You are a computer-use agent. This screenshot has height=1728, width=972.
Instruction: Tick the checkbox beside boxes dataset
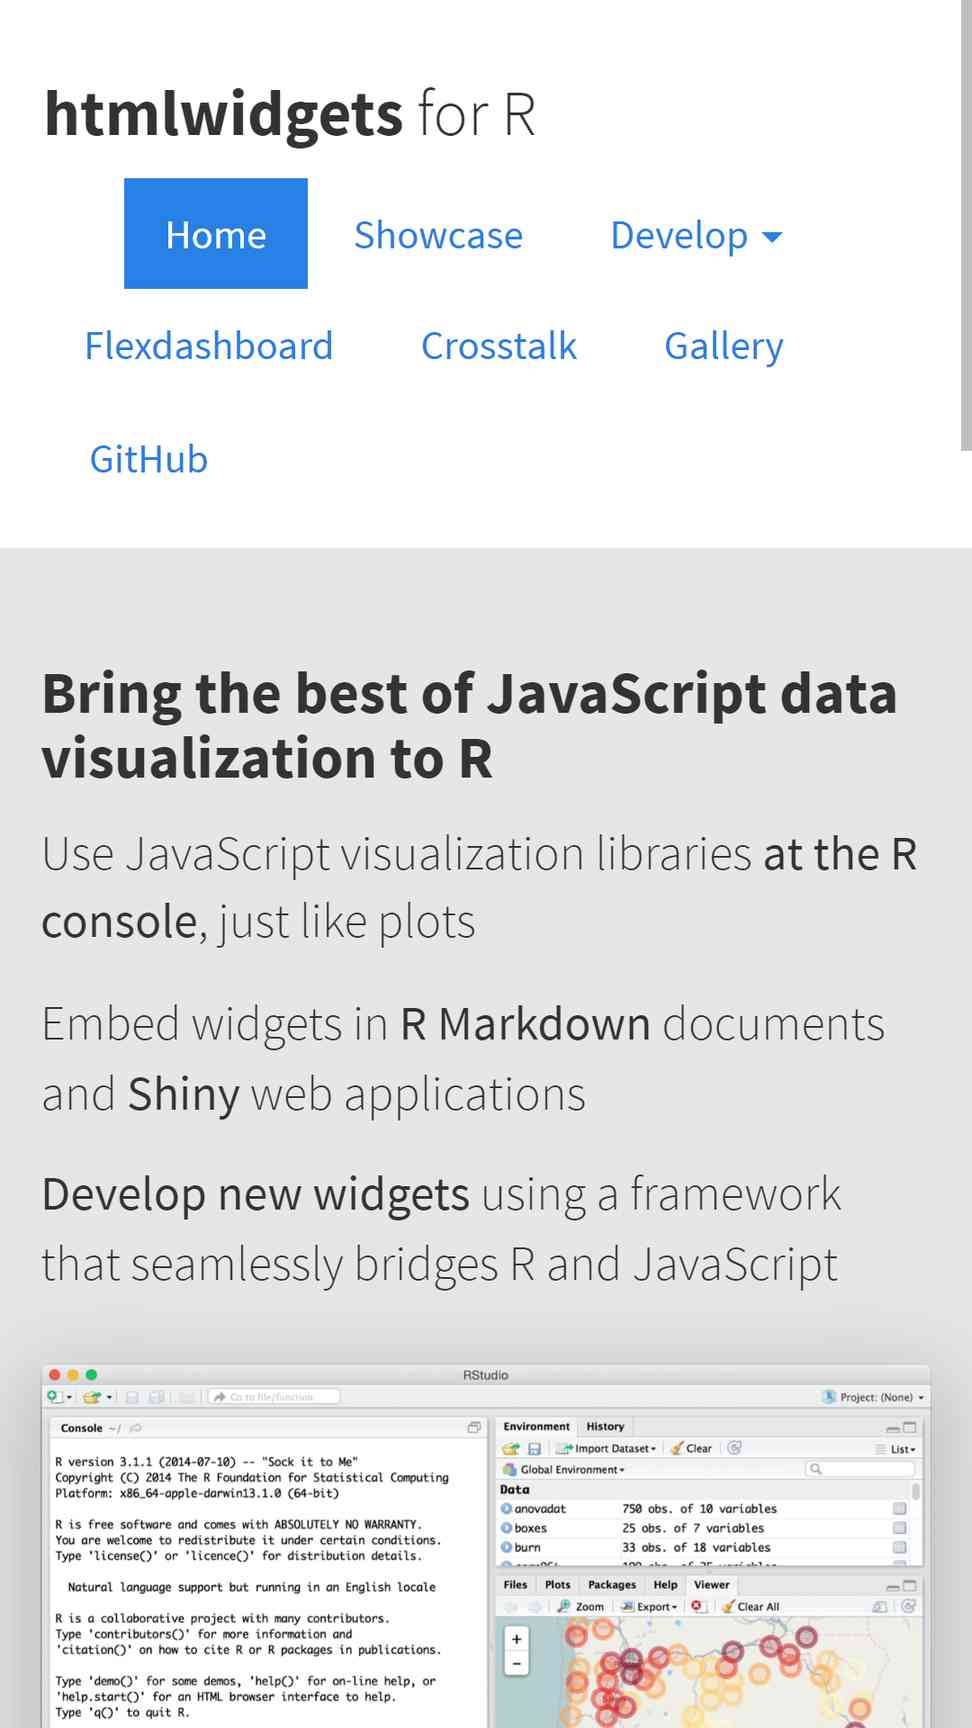899,1528
